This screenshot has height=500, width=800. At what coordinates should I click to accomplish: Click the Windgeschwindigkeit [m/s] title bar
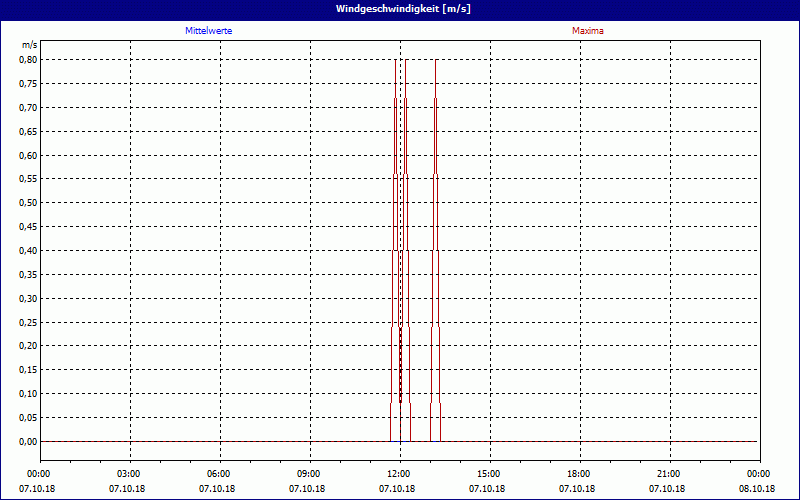click(400, 9)
